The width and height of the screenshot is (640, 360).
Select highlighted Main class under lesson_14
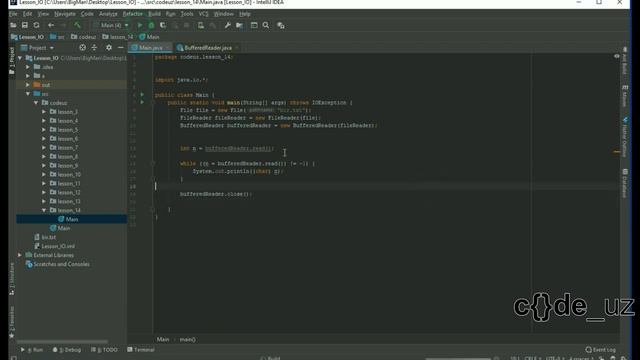(71, 219)
